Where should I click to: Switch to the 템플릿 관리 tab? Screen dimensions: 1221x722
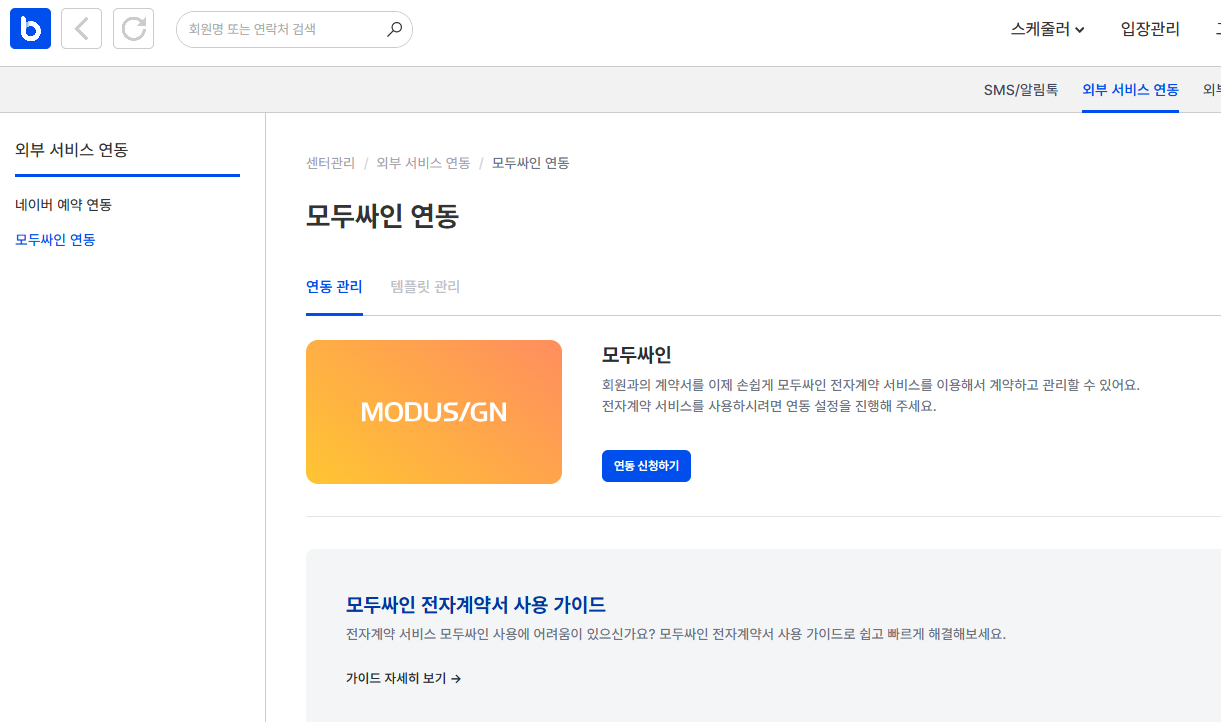pos(425,287)
